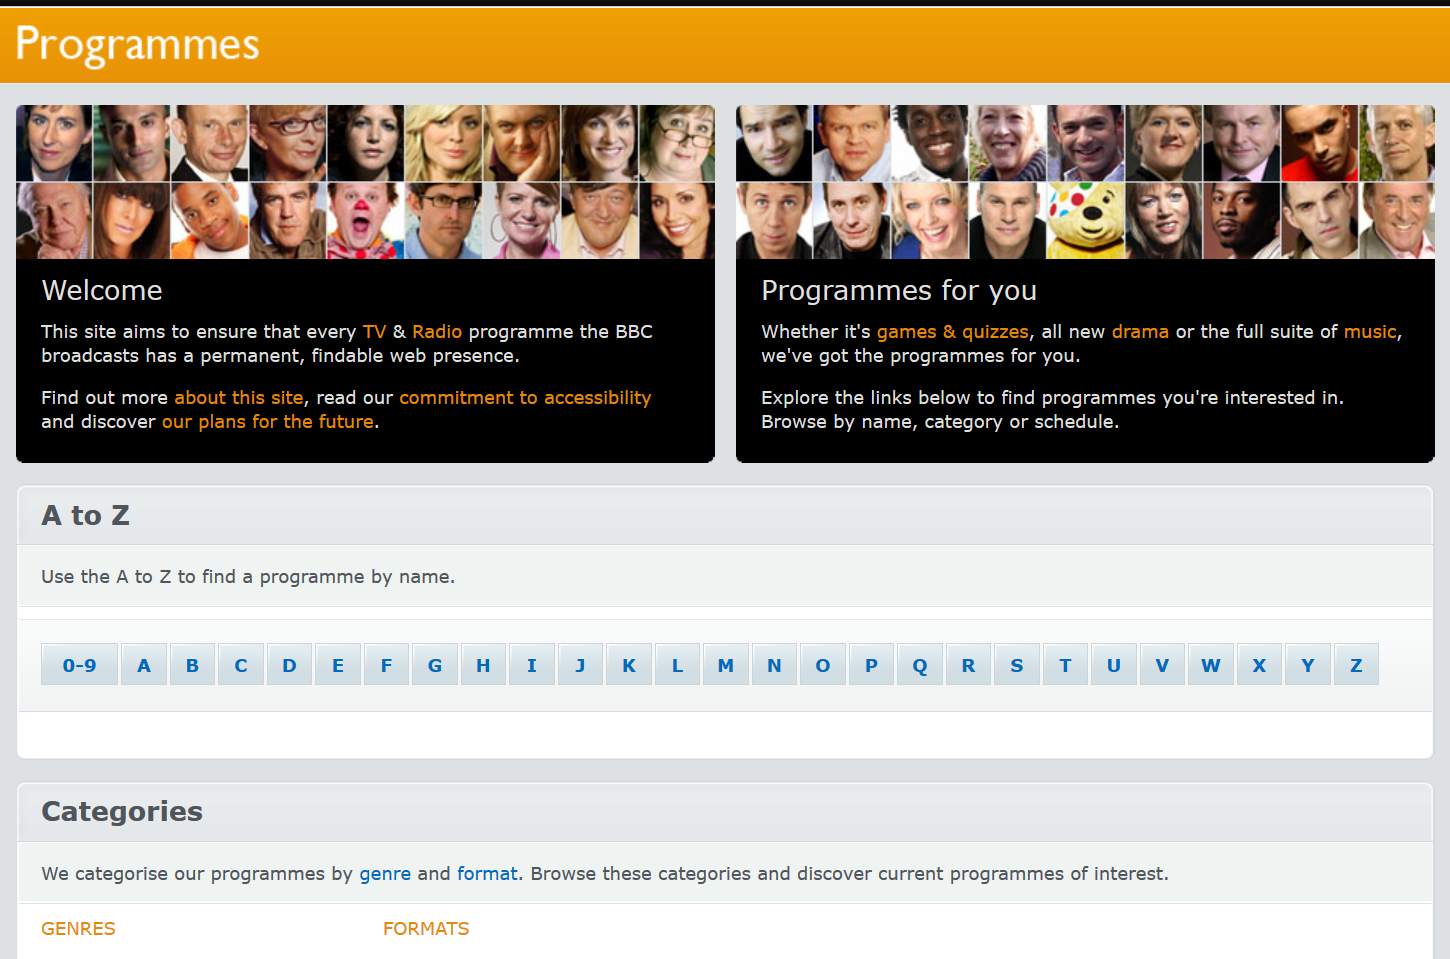Jump to letter Z programmes
Screen dimensions: 1450x959
(1356, 665)
